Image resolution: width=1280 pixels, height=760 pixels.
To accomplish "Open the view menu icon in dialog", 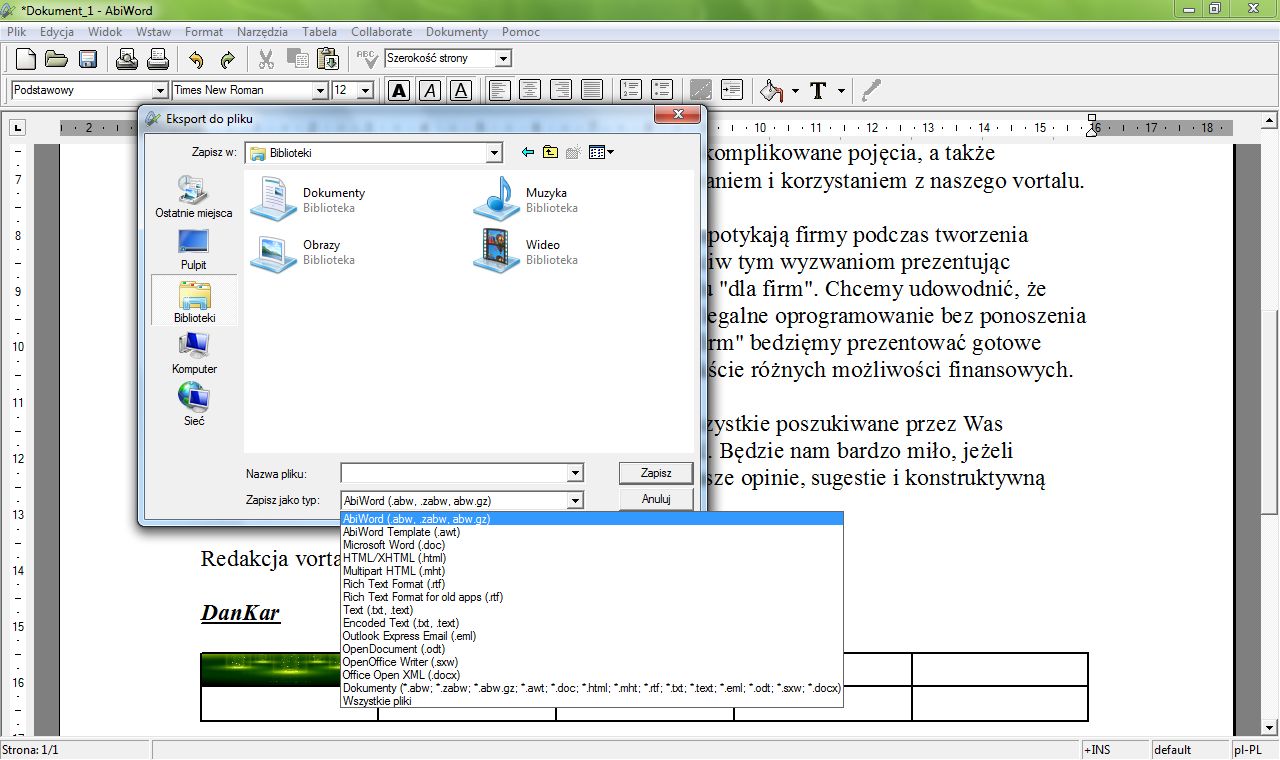I will 601,153.
